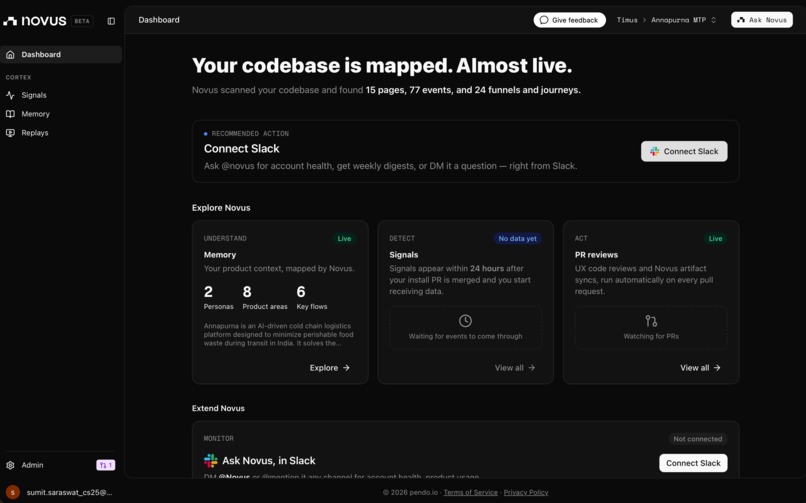Click the PR reviews card title
Image resolution: width=806 pixels, height=503 pixels.
tap(596, 255)
